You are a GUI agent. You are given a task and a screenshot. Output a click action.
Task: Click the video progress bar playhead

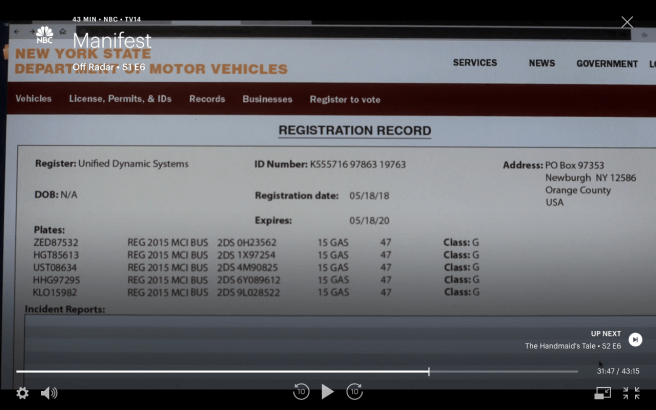(429, 371)
